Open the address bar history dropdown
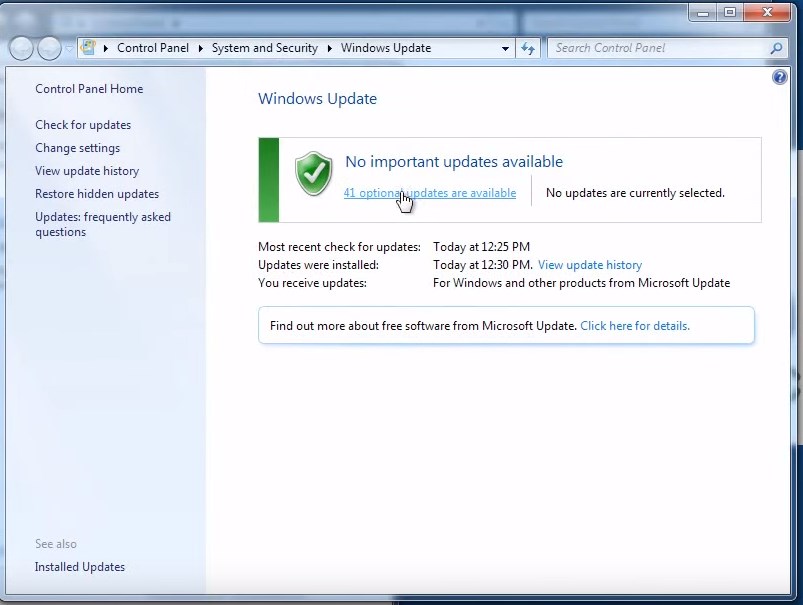Screen dimensions: 803x605 click(x=505, y=48)
